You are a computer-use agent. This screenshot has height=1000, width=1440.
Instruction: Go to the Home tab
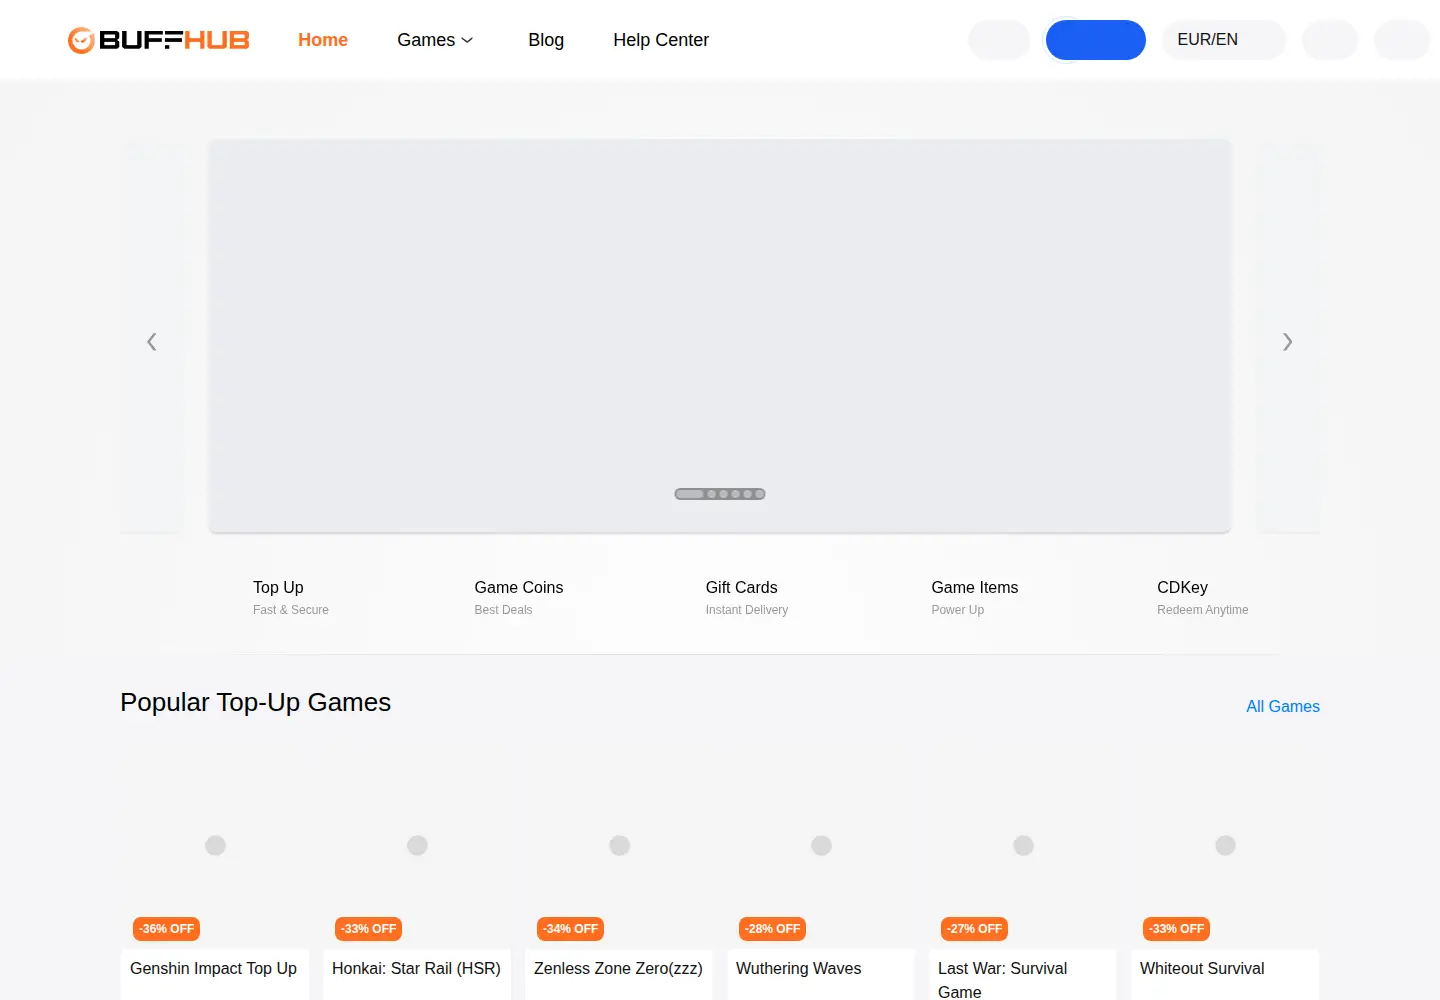point(323,40)
